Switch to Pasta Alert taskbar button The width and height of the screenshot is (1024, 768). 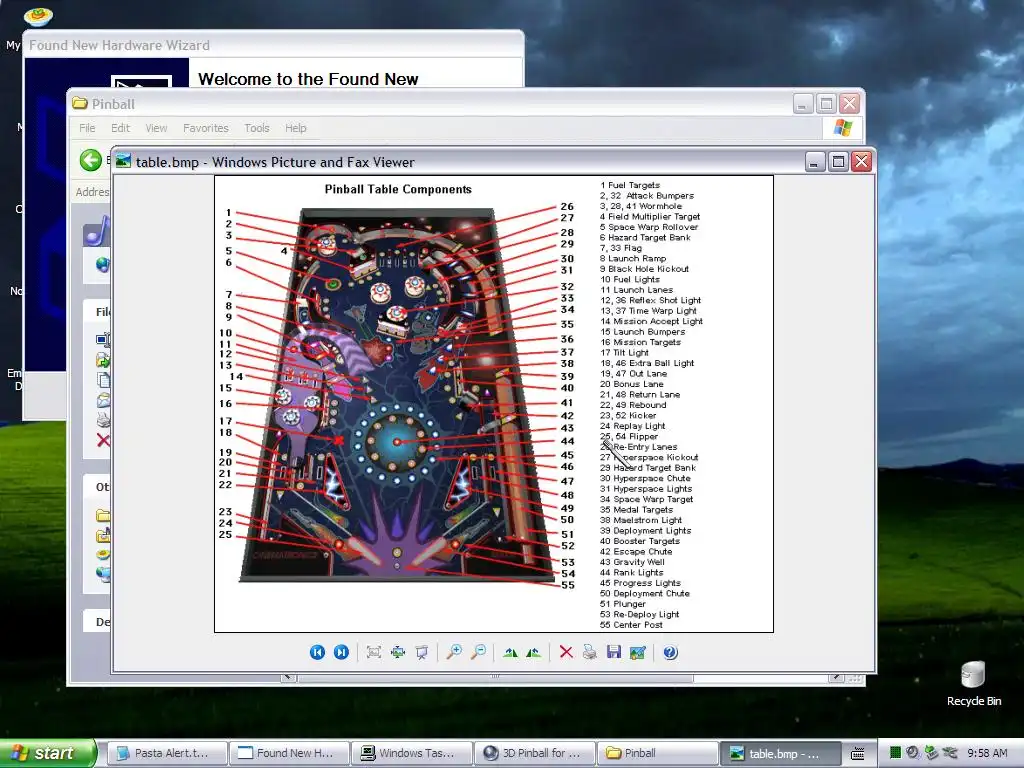167,753
